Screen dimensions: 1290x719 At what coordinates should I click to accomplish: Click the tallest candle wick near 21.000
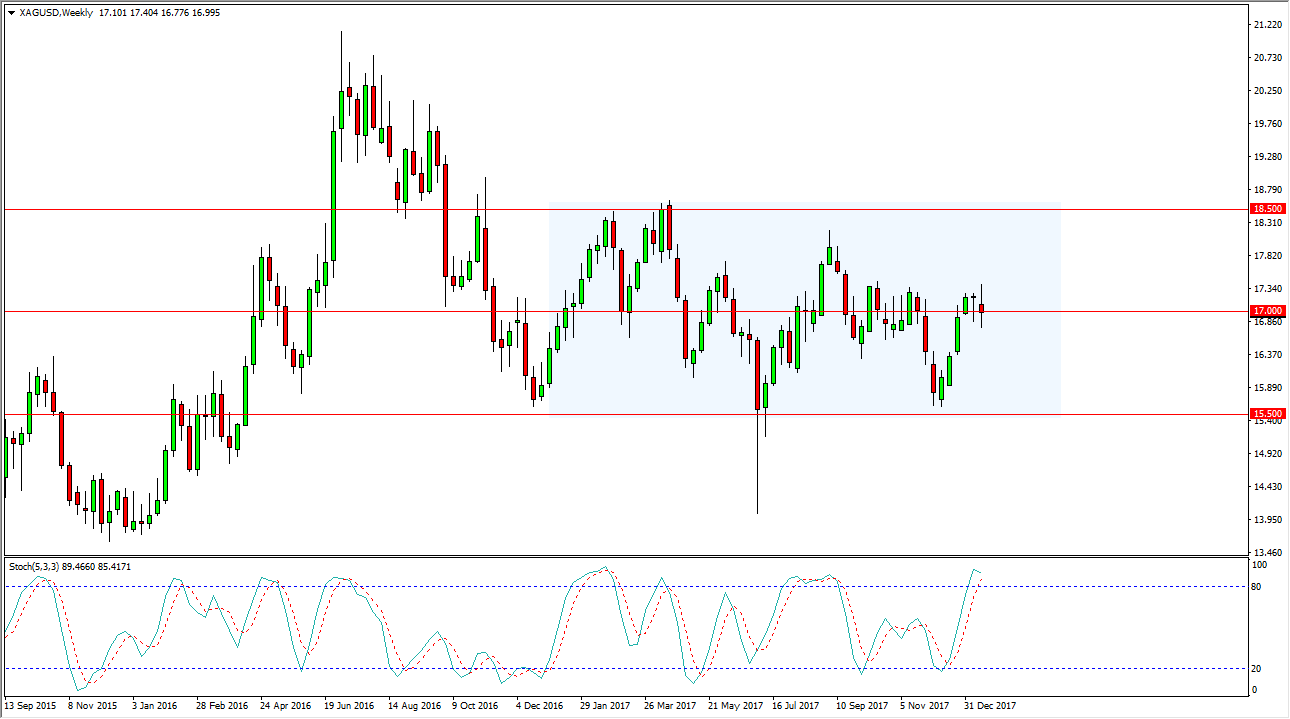point(341,60)
